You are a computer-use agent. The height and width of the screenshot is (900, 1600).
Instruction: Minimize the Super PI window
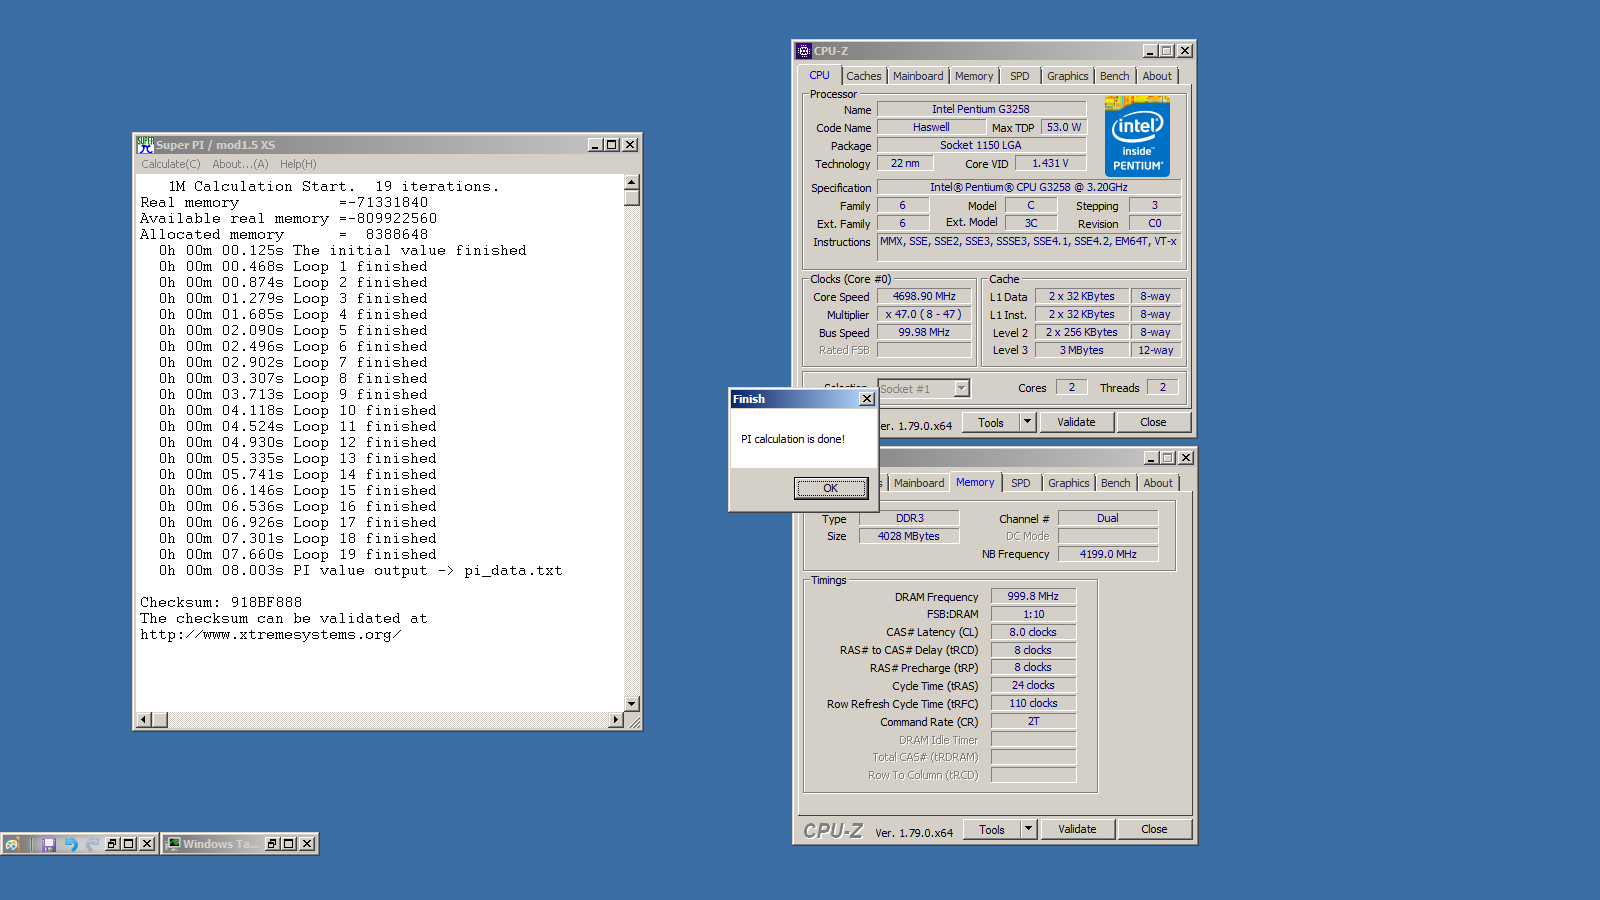tap(595, 145)
